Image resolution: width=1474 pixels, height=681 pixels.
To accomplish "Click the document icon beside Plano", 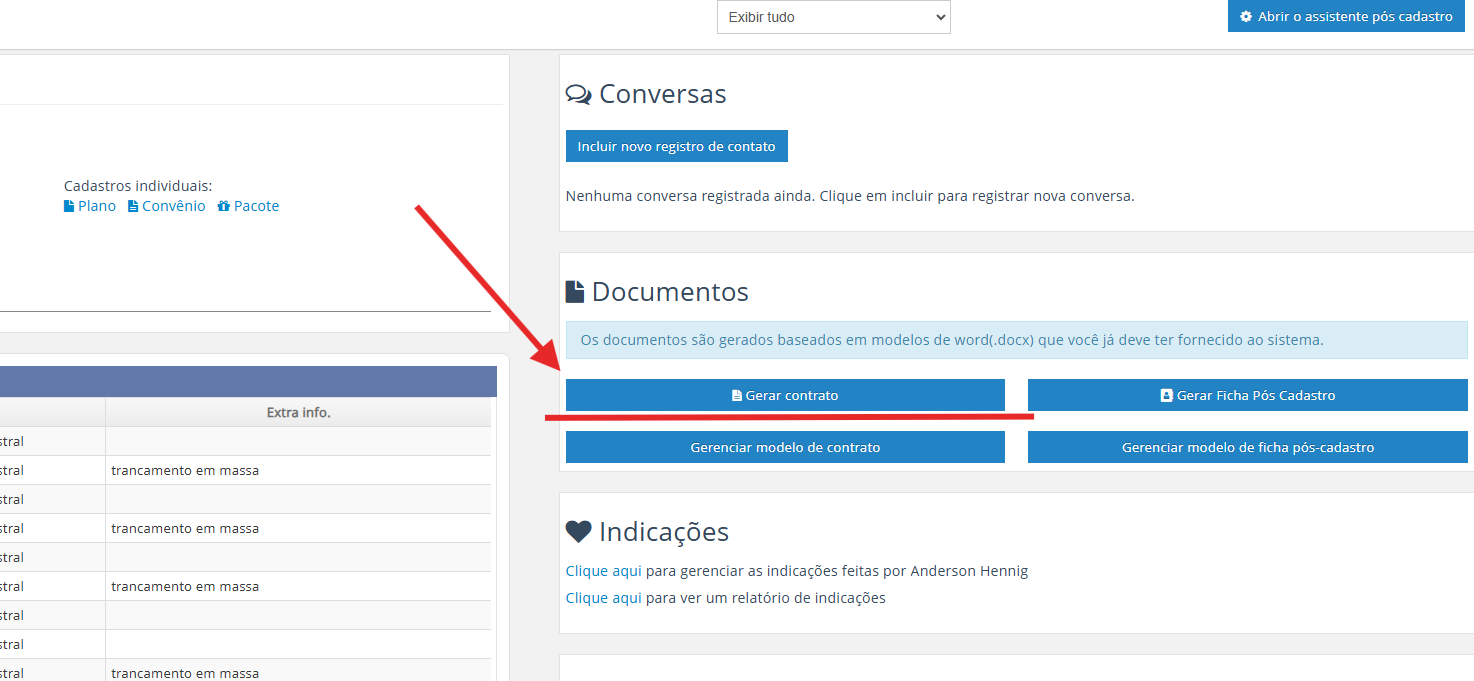I will (x=69, y=206).
